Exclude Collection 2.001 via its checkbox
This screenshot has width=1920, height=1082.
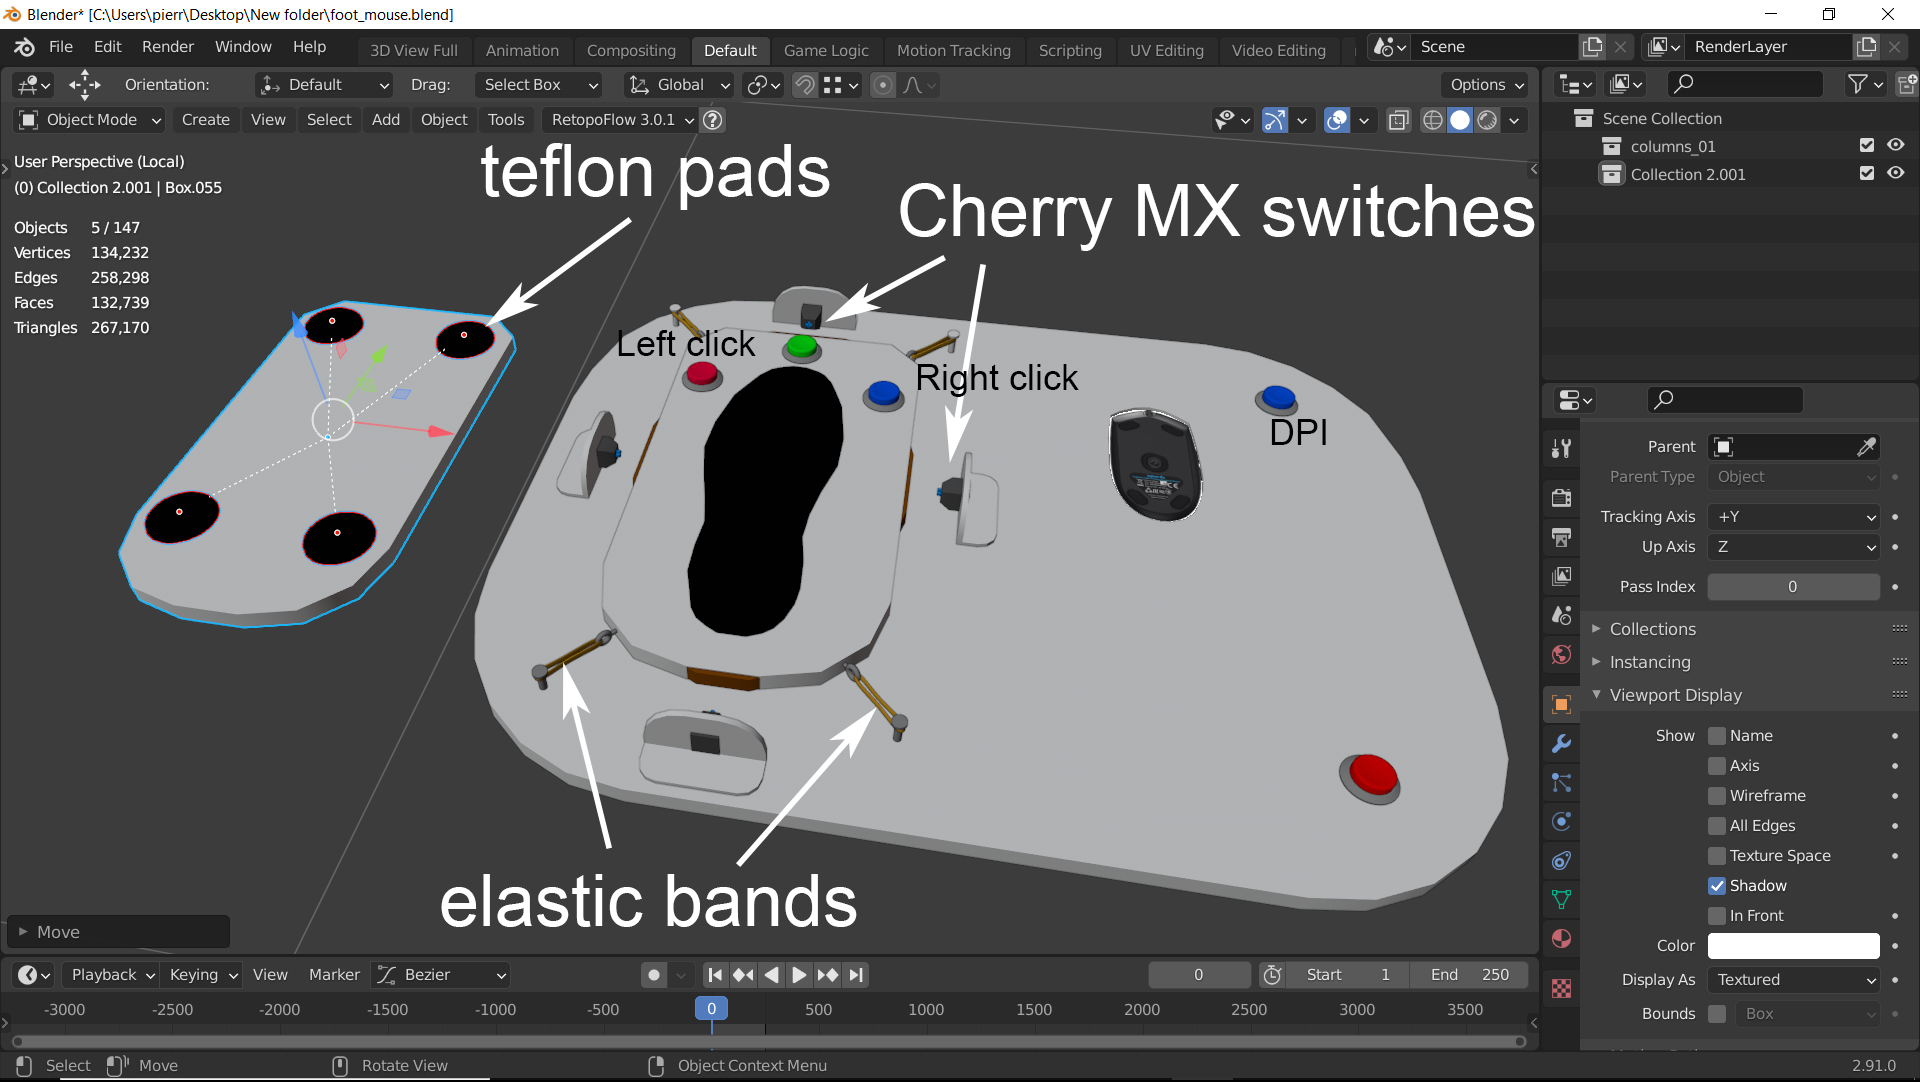click(1866, 173)
